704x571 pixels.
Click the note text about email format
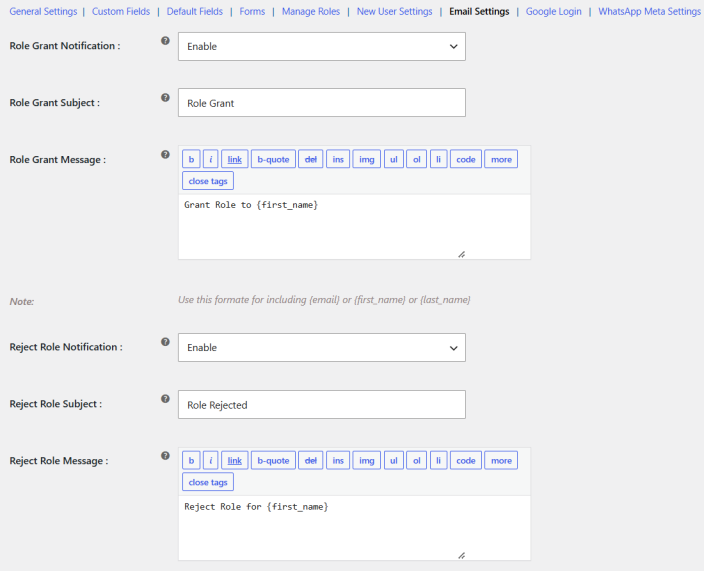324,299
